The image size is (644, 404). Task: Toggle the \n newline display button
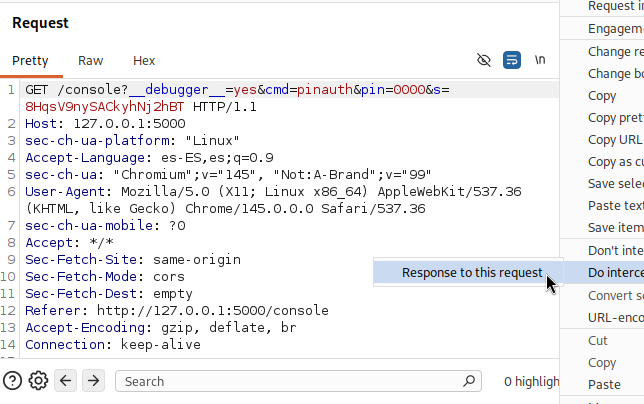pos(540,60)
